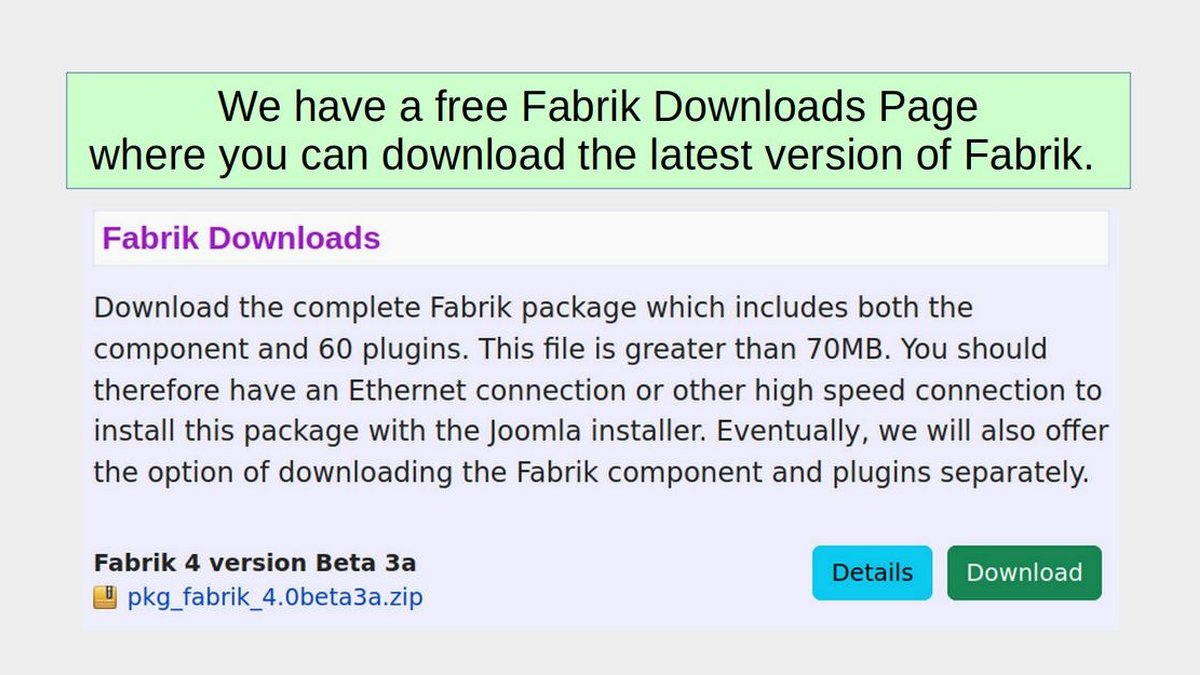Click the purple Fabrik Downloads heading
The image size is (1200, 675).
click(241, 239)
